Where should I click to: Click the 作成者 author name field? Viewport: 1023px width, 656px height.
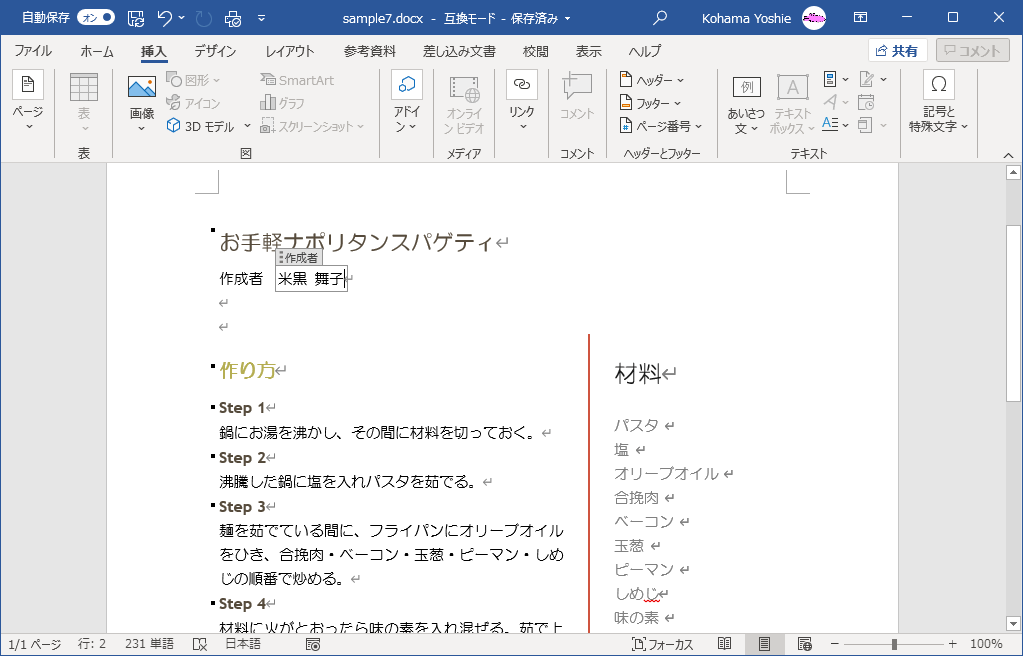[310, 279]
